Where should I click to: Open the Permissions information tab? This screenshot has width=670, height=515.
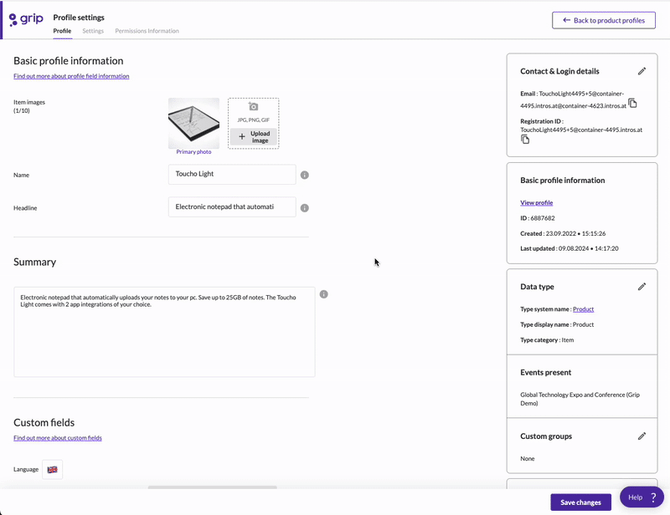pyautogui.click(x=147, y=31)
